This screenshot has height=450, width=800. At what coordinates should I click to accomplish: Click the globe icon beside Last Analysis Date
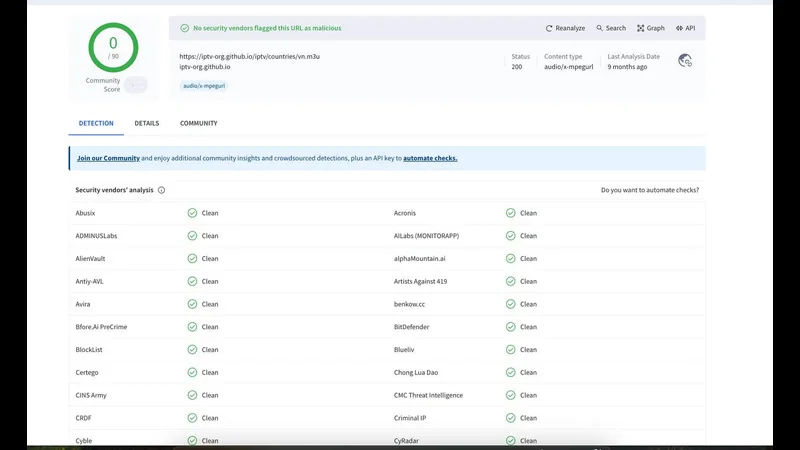[x=685, y=61]
